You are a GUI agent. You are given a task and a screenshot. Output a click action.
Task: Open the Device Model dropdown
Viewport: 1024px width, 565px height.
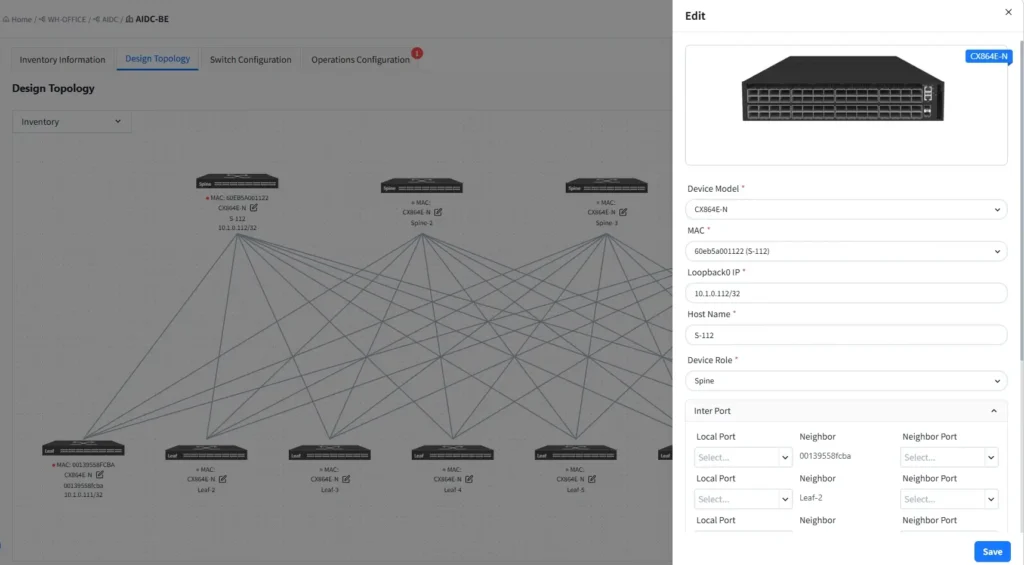845,209
